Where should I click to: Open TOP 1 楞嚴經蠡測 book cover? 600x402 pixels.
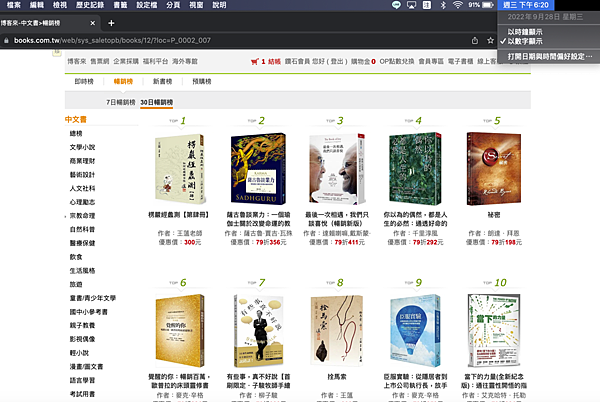(x=179, y=169)
